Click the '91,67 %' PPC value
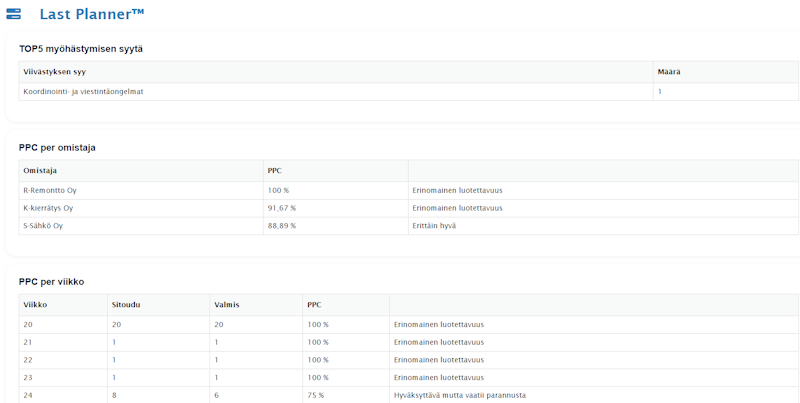The height and width of the screenshot is (403, 800). tap(282, 208)
